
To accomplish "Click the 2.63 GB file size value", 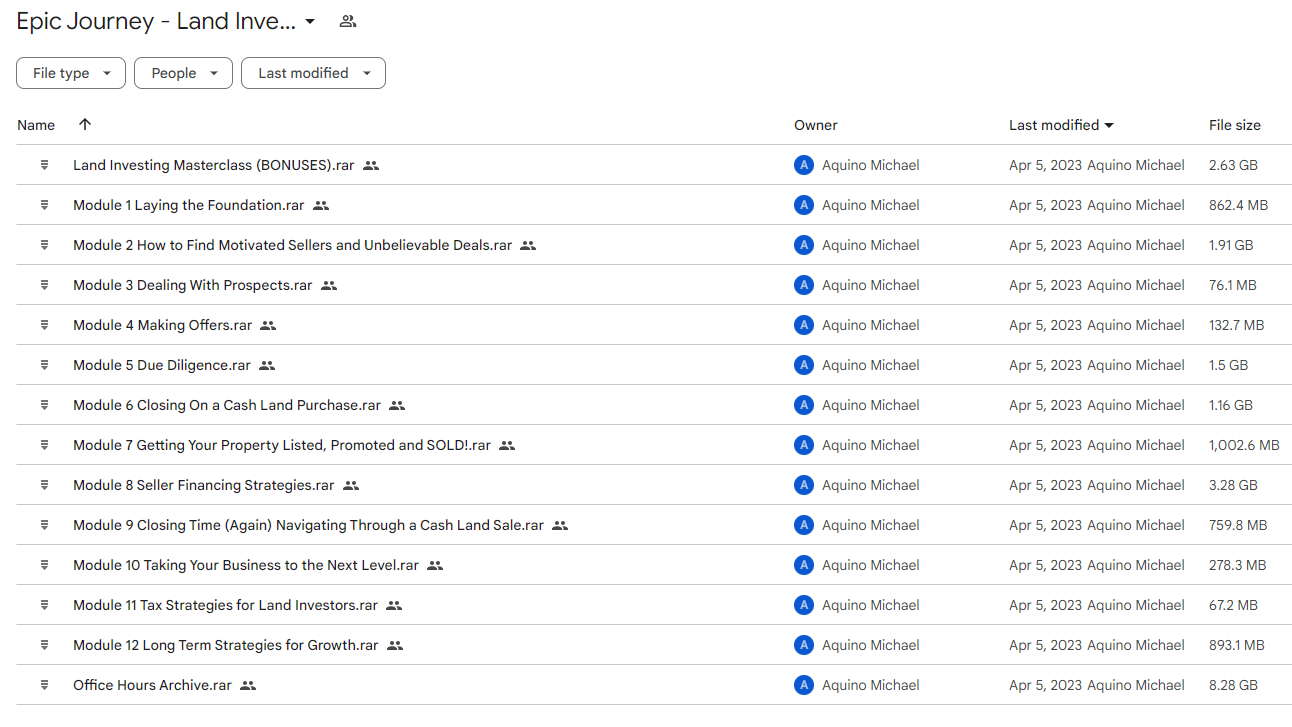I will point(1233,165).
